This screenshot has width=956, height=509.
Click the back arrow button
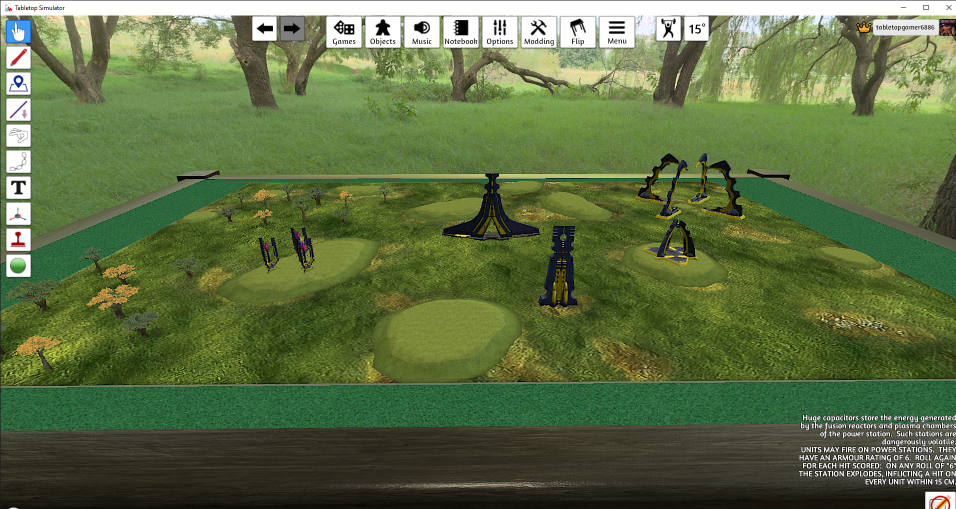coord(265,29)
